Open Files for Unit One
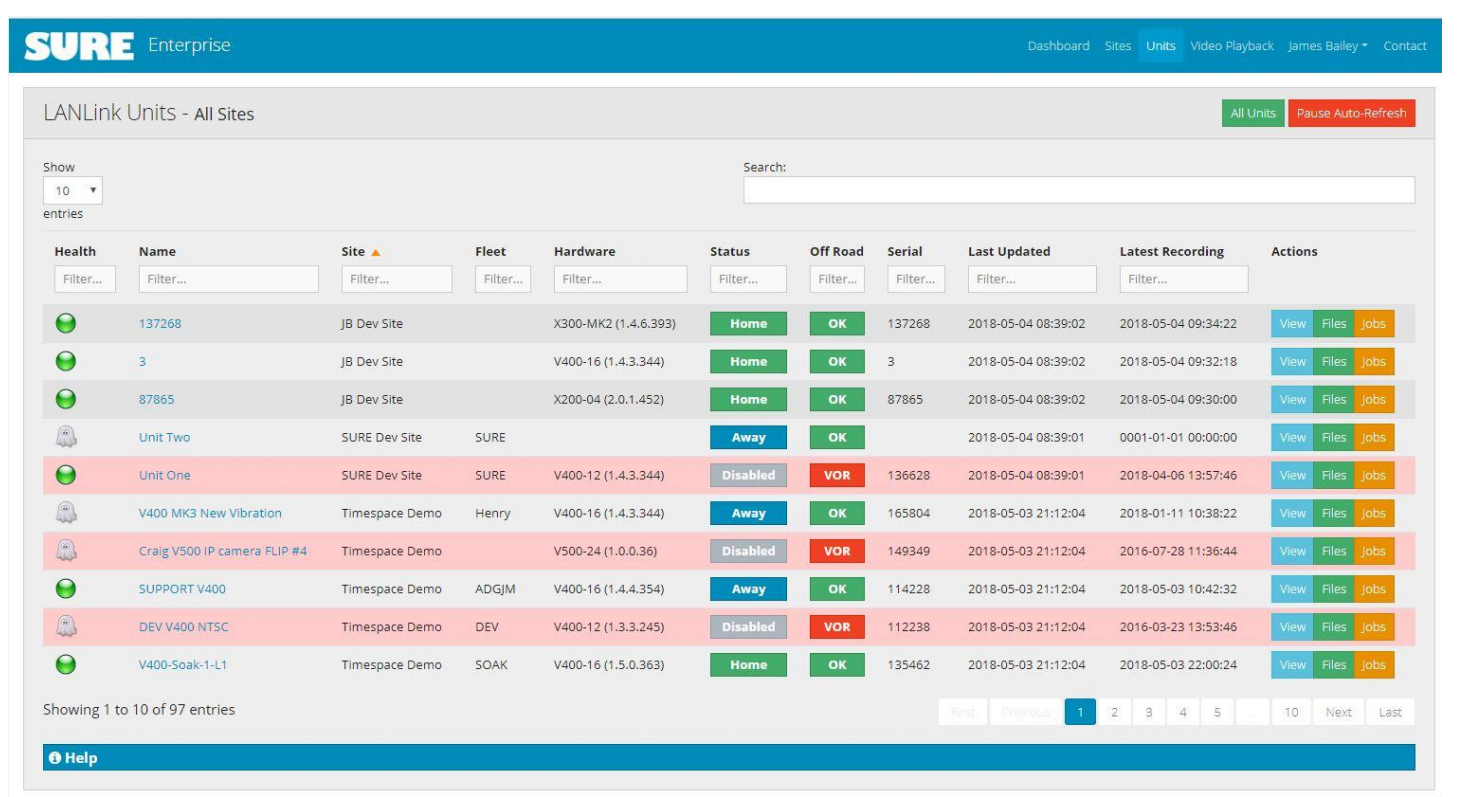 coord(1333,475)
